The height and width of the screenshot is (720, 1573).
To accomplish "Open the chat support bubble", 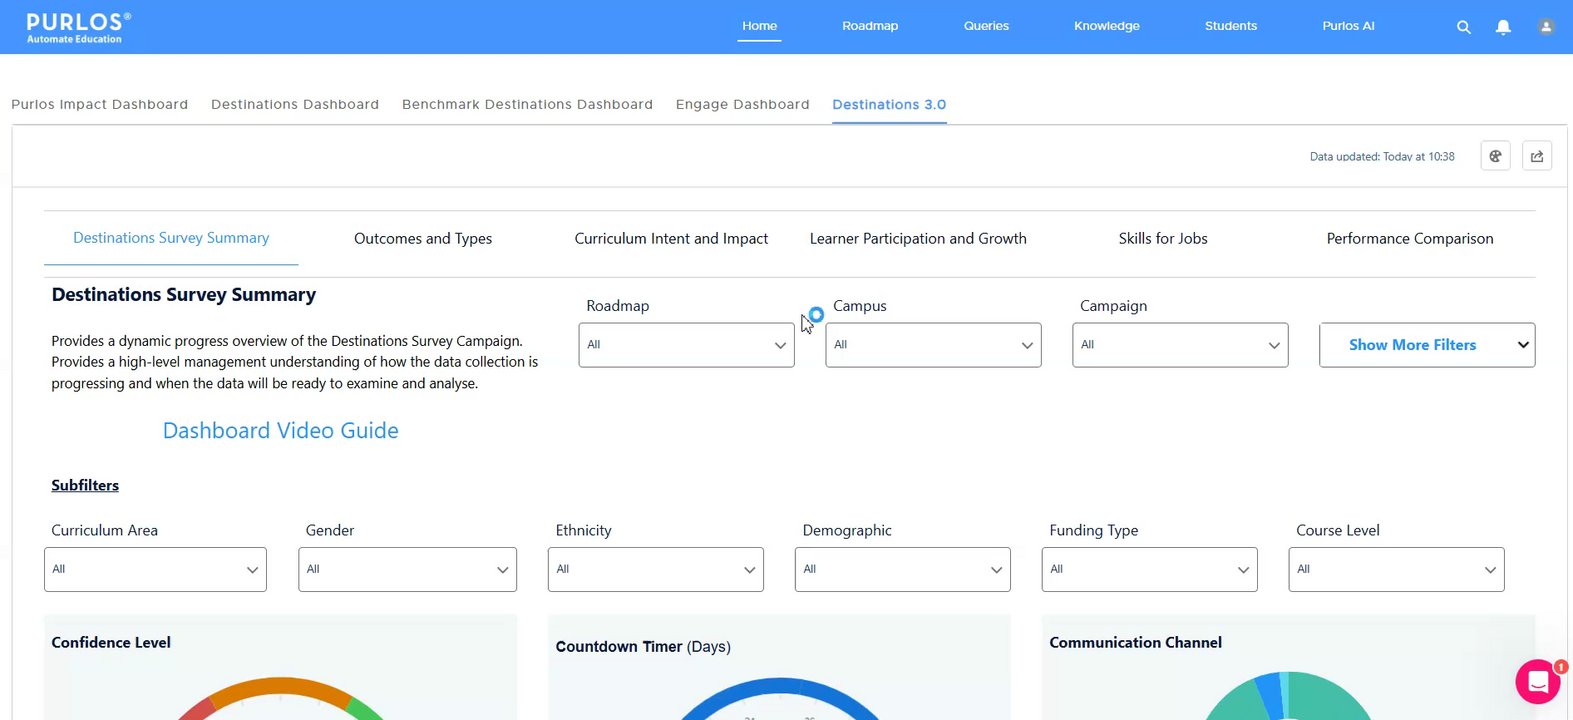I will pos(1538,682).
